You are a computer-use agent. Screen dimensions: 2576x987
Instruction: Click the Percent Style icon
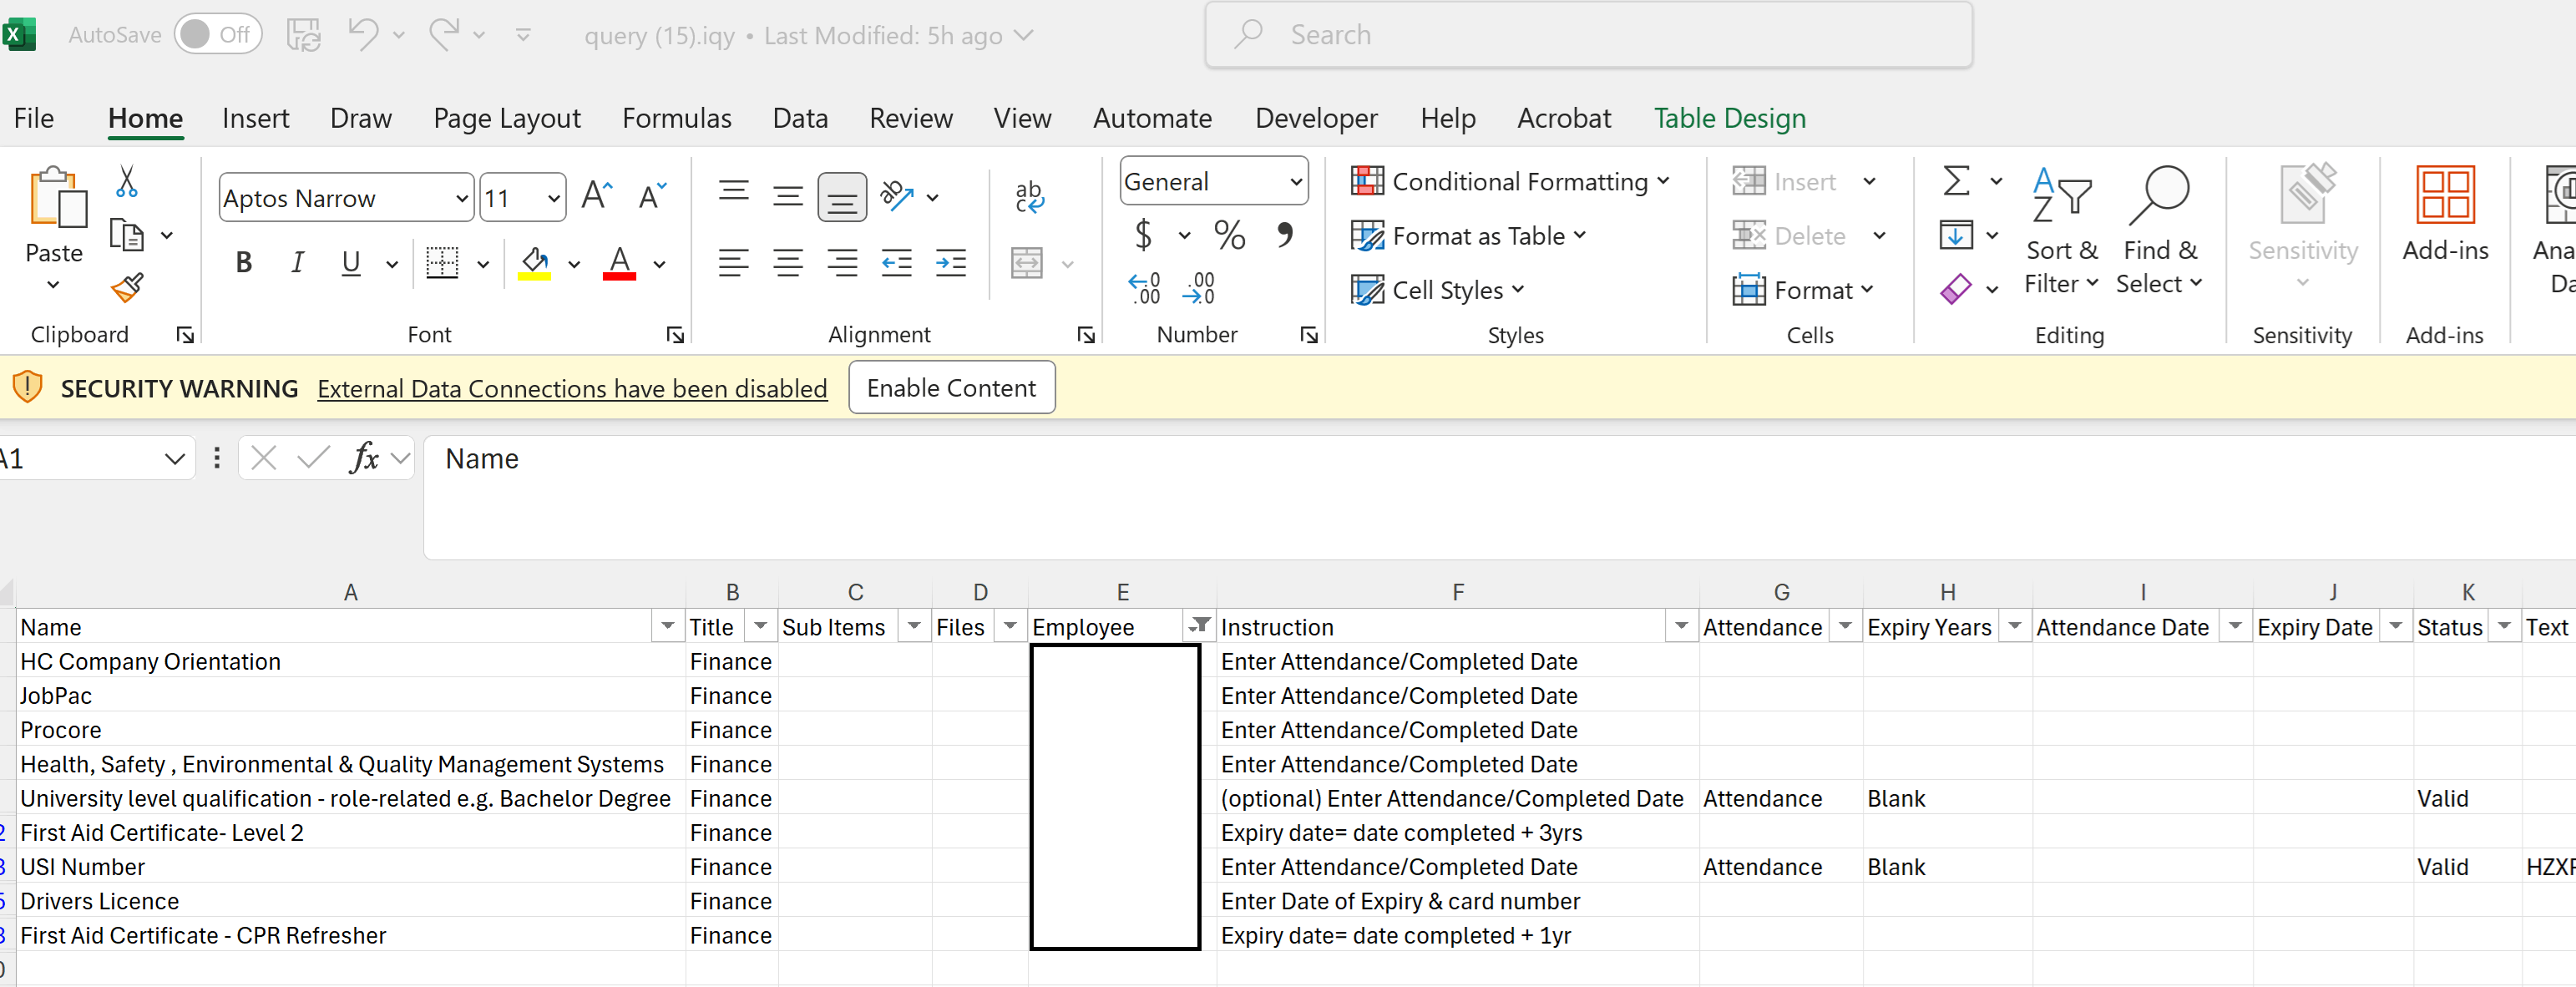pos(1229,236)
